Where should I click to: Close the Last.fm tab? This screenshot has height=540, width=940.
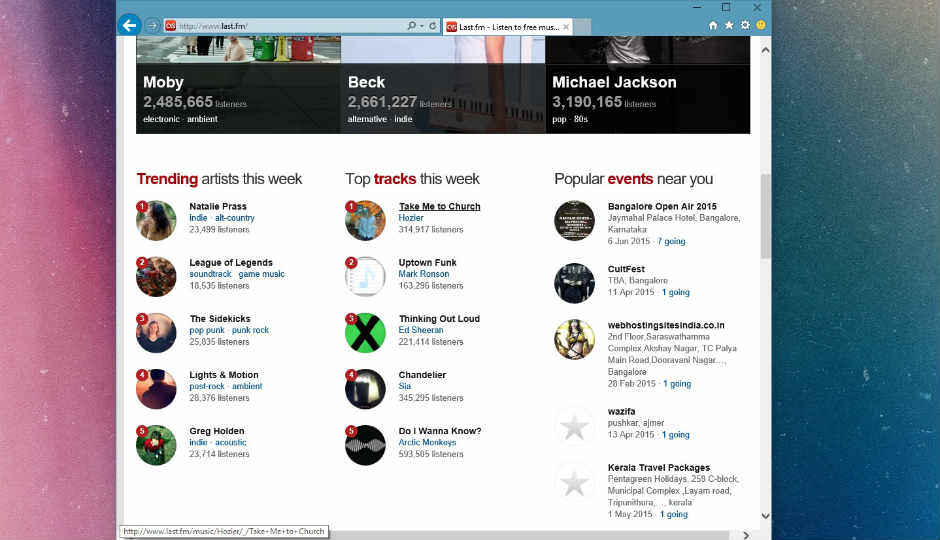click(565, 27)
